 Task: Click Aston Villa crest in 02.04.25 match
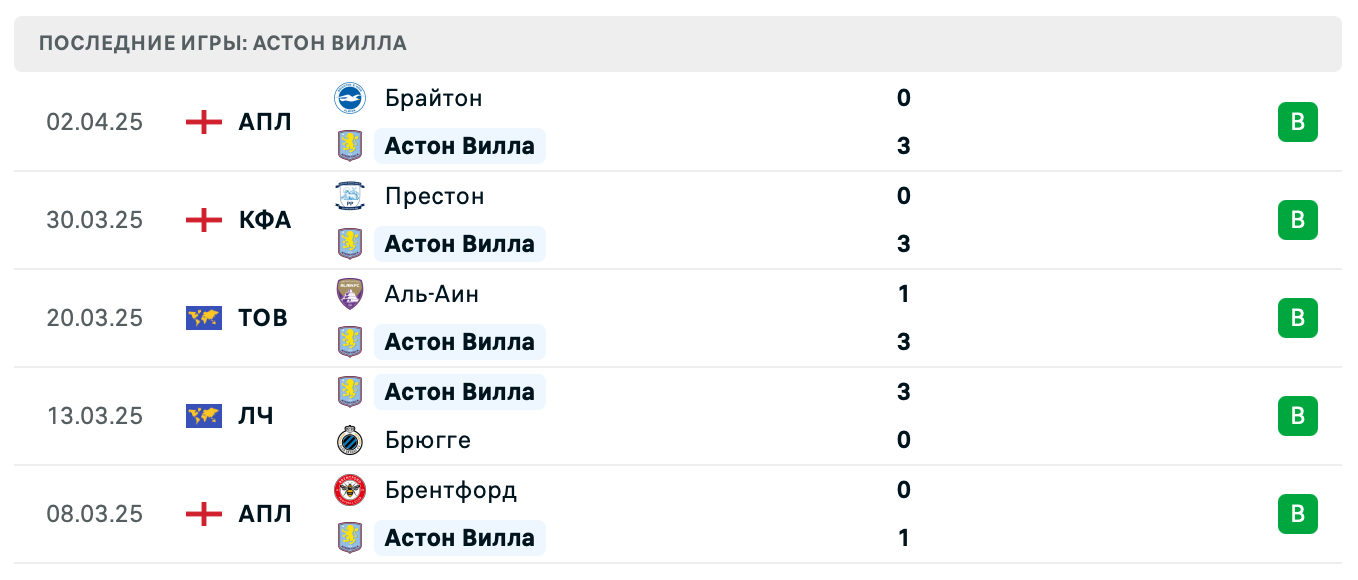pos(350,146)
